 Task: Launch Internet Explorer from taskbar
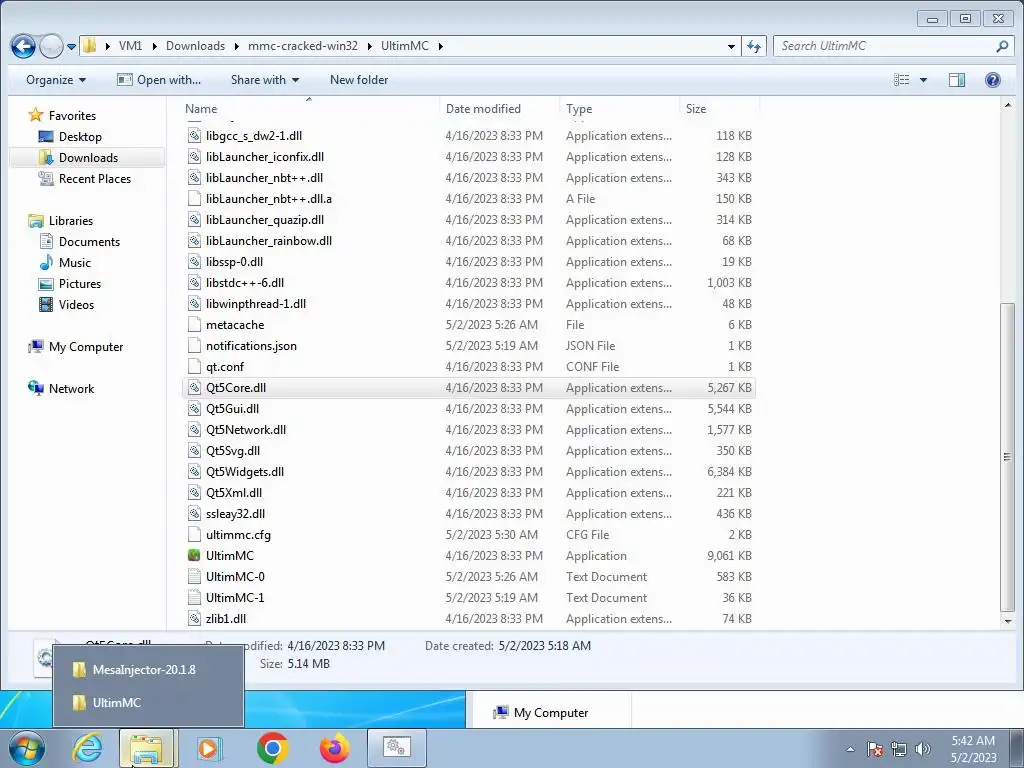tap(88, 748)
